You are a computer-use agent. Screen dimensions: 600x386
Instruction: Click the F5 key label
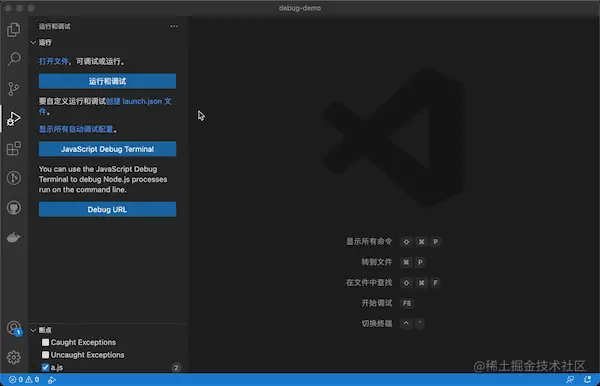[x=407, y=303]
